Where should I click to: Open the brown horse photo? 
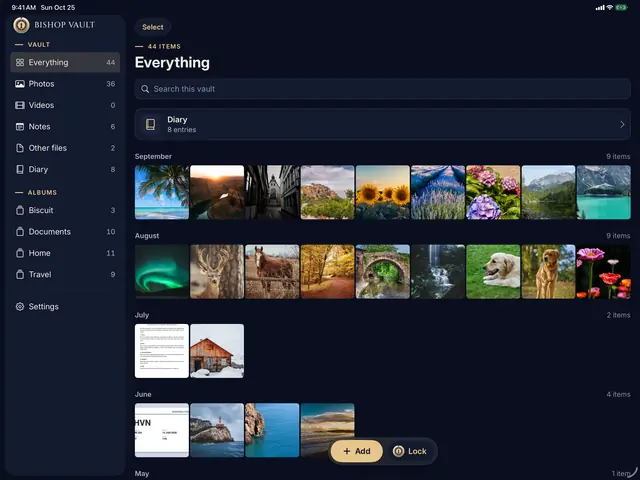click(x=272, y=272)
